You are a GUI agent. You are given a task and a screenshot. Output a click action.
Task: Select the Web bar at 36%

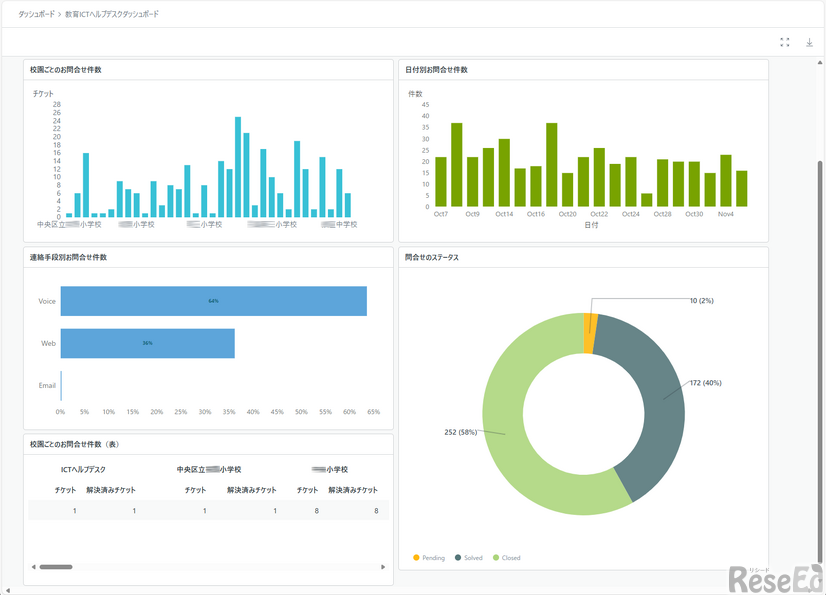147,343
